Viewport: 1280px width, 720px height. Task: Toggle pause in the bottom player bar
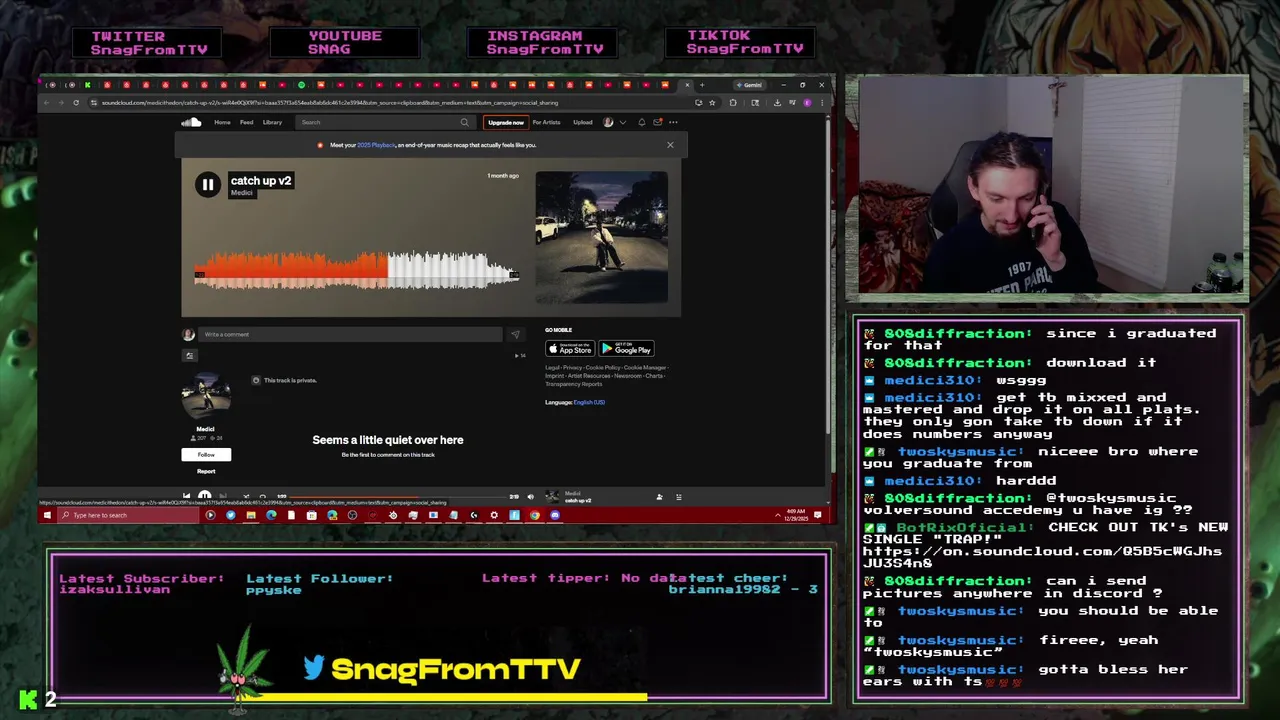pos(205,496)
